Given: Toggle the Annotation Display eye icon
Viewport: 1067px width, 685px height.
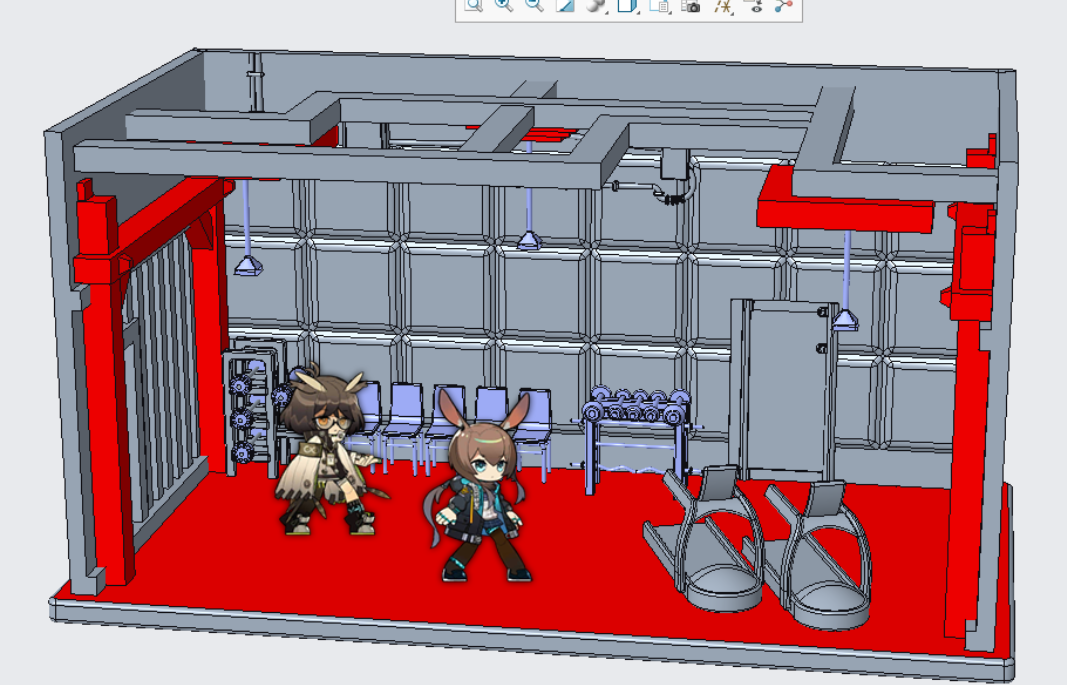Looking at the screenshot, I should point(755,5).
